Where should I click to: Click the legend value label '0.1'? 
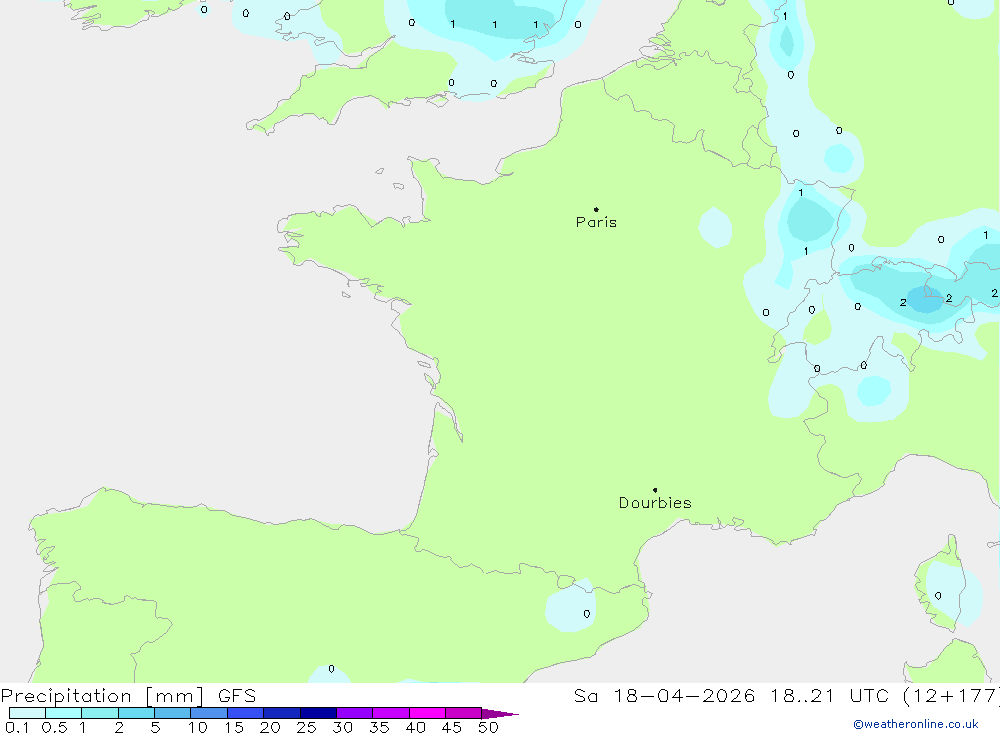17,727
